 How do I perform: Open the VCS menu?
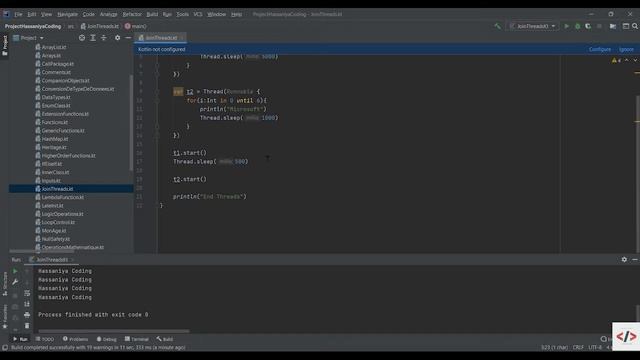click(x=198, y=14)
